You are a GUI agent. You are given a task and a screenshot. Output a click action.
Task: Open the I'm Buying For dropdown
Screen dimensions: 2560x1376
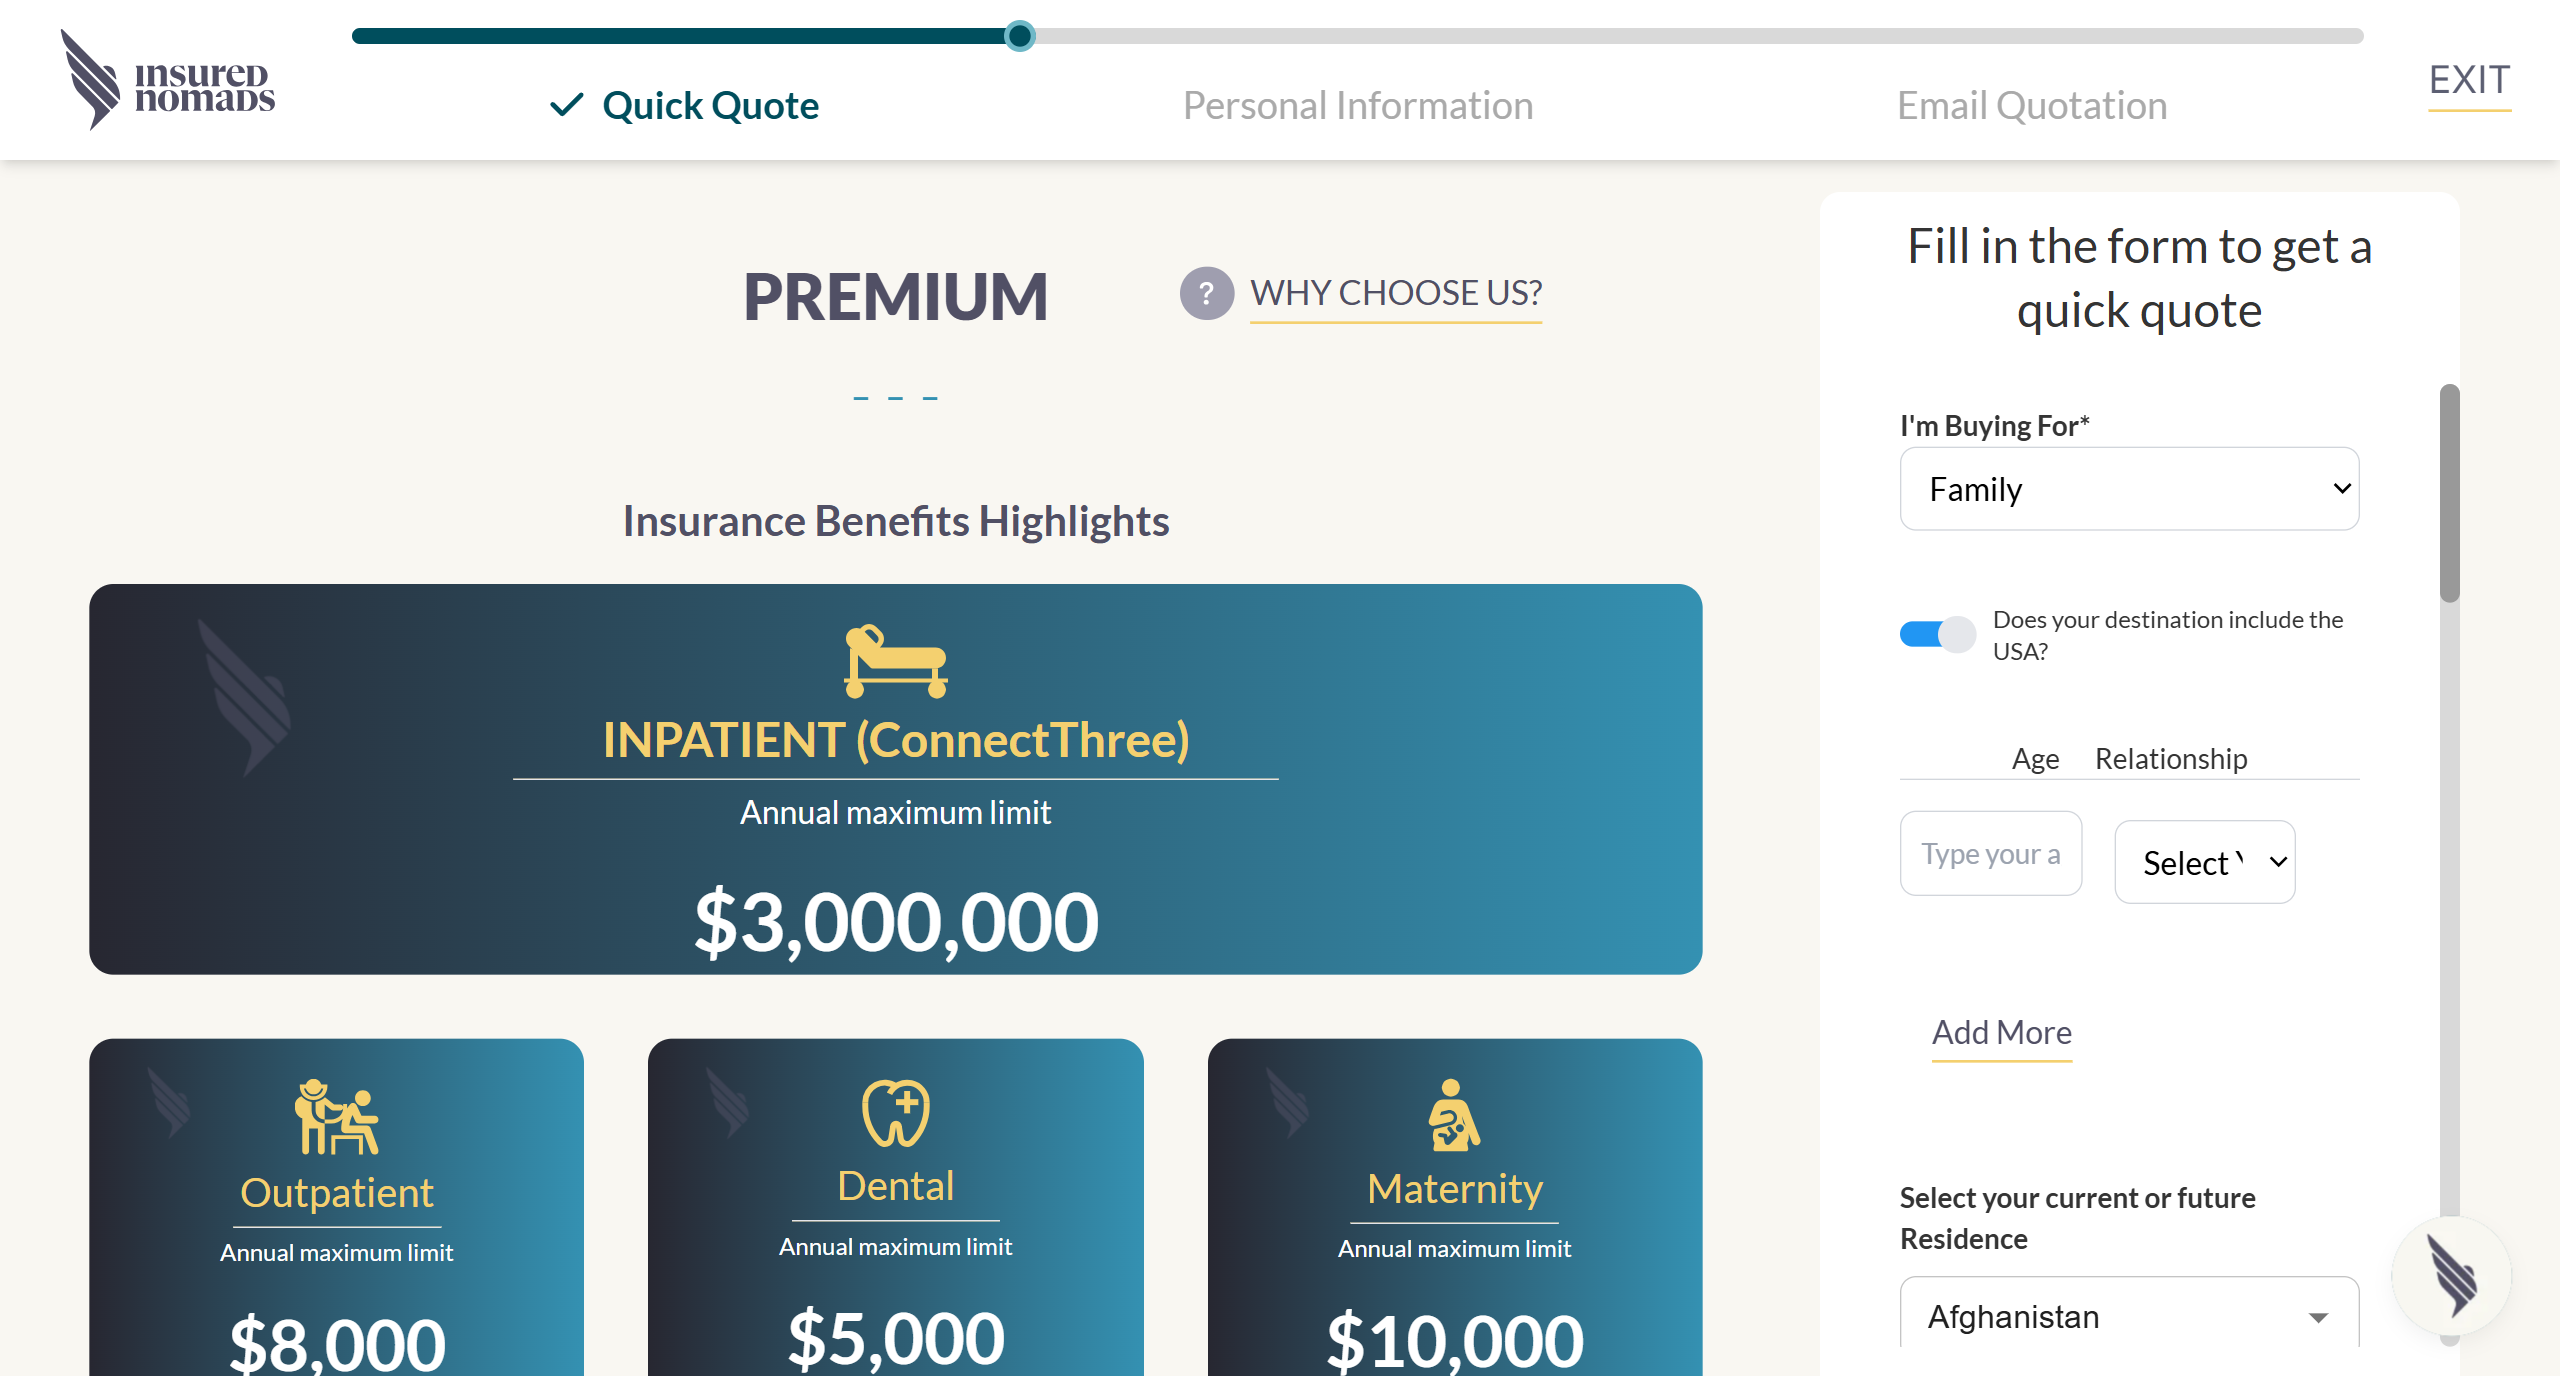(x=2129, y=489)
